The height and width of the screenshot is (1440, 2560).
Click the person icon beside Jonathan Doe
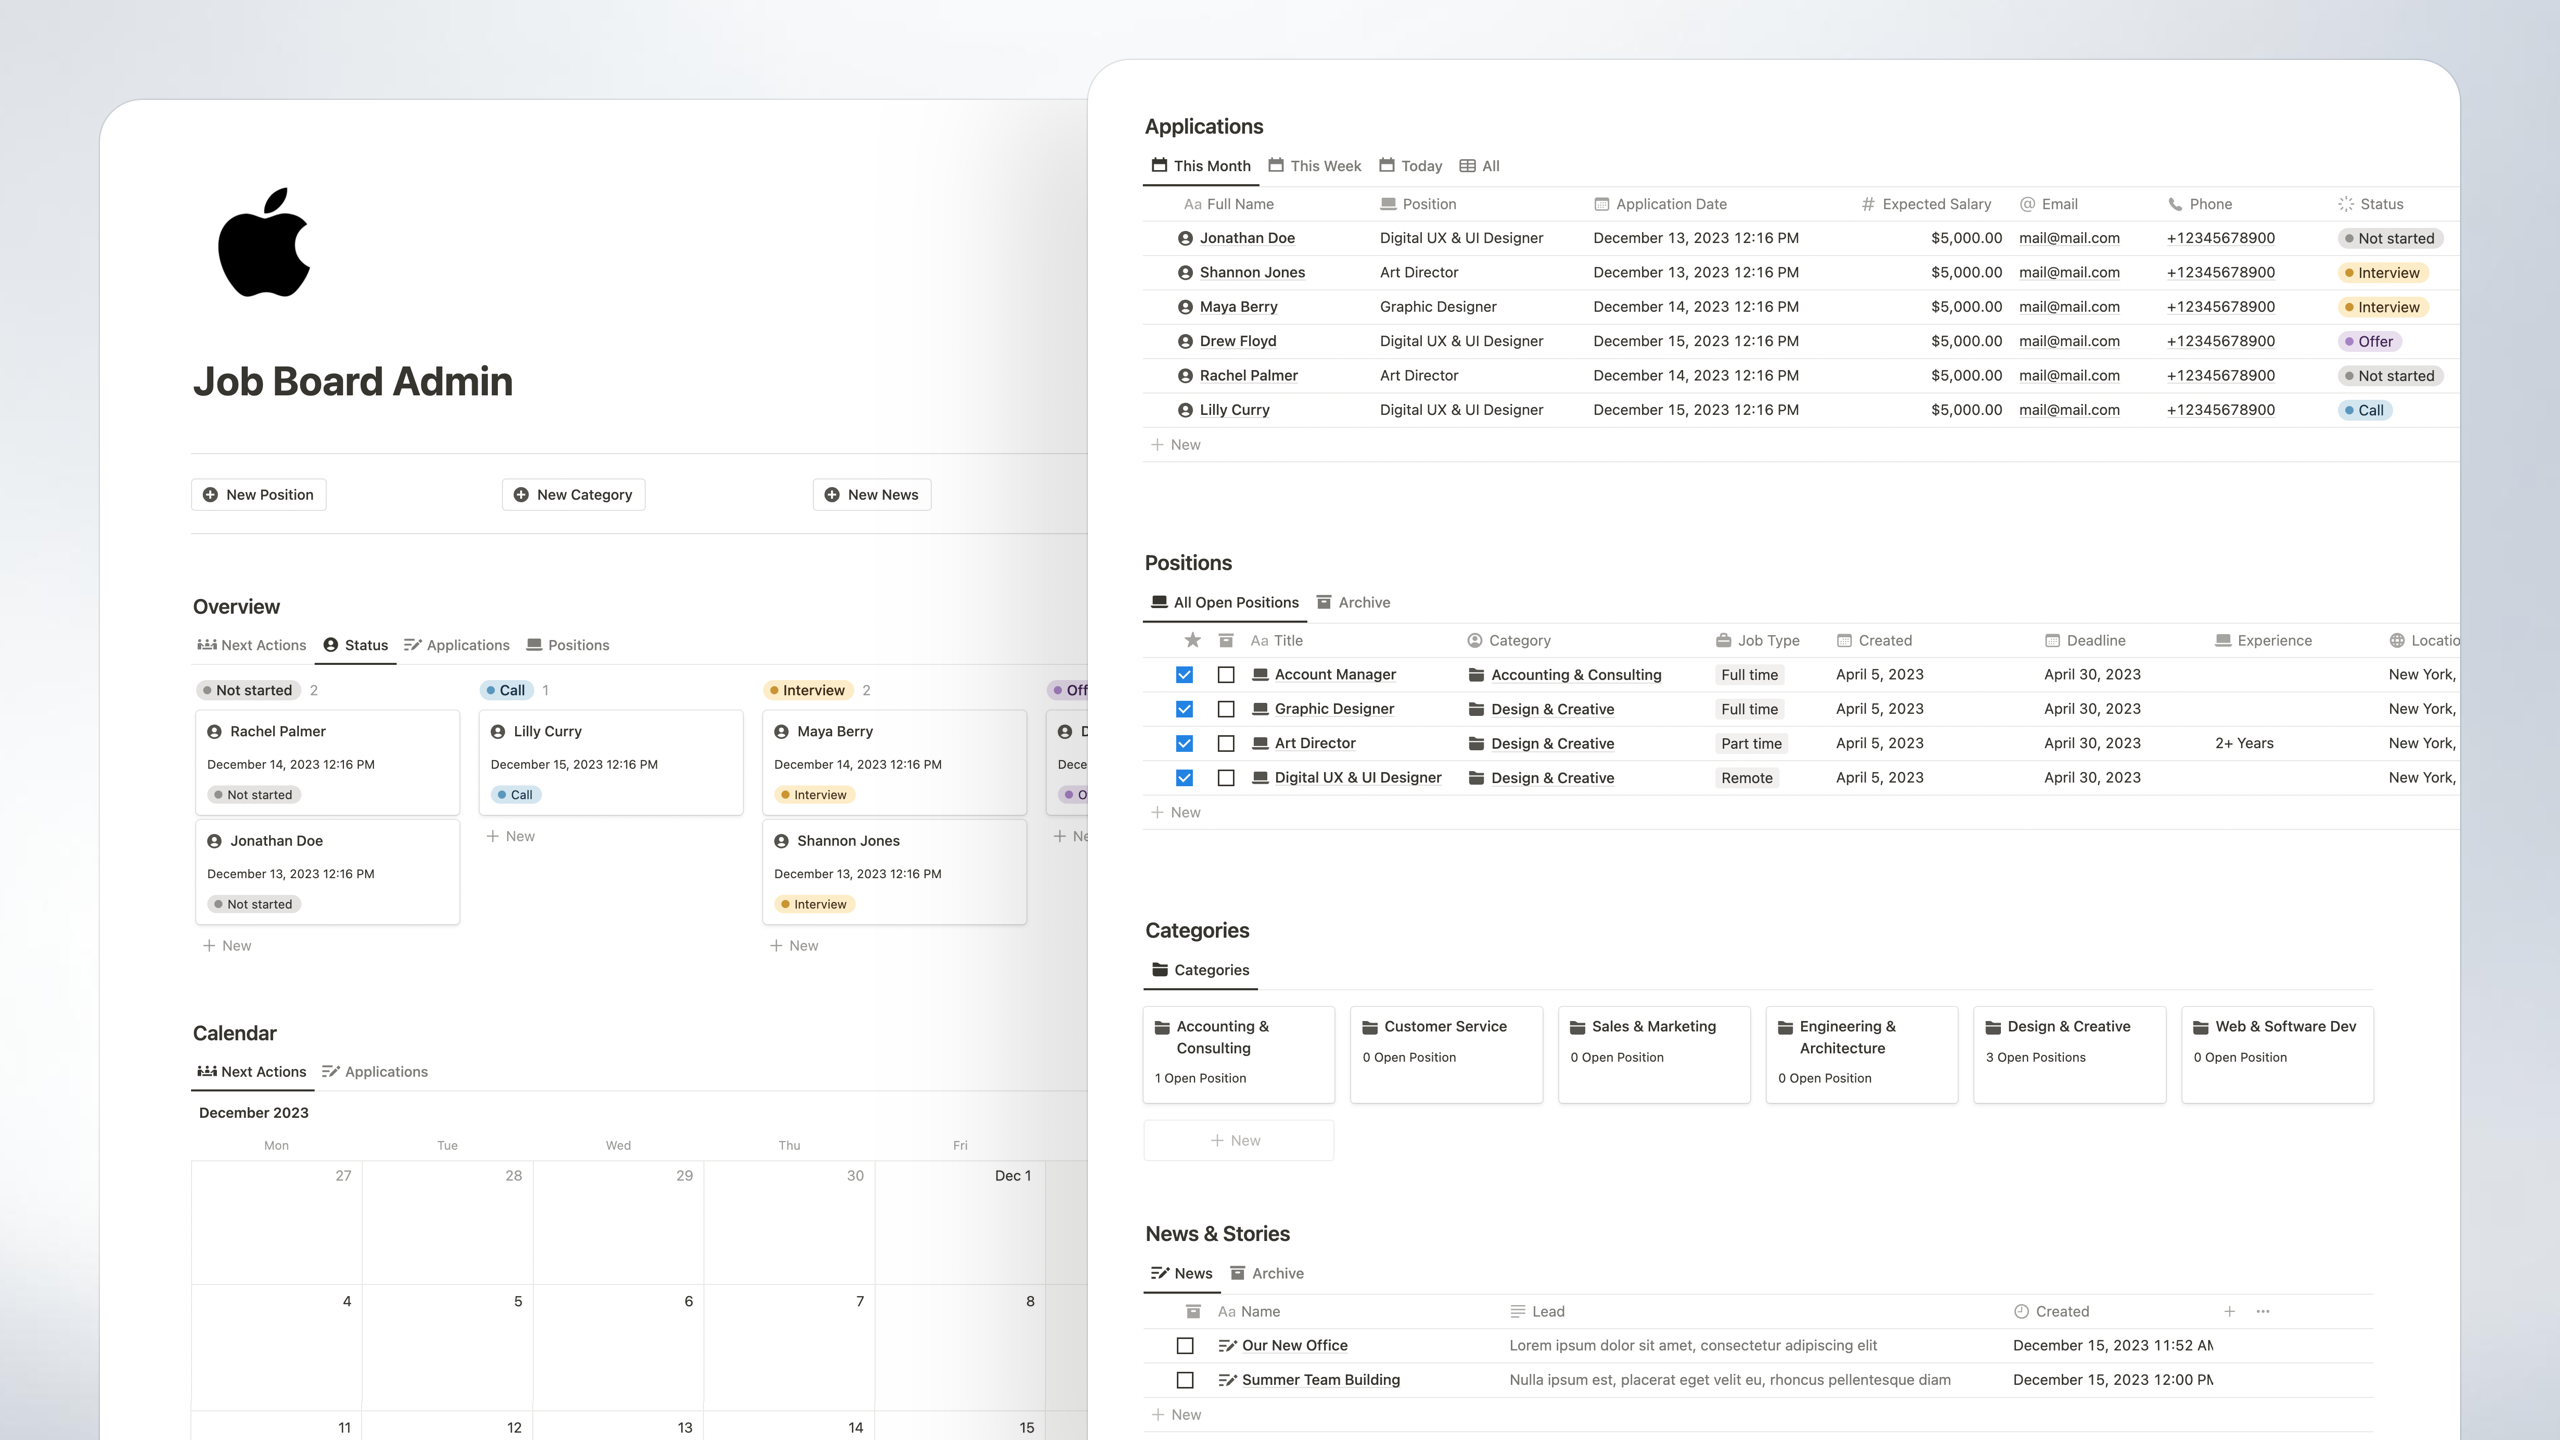click(1184, 238)
